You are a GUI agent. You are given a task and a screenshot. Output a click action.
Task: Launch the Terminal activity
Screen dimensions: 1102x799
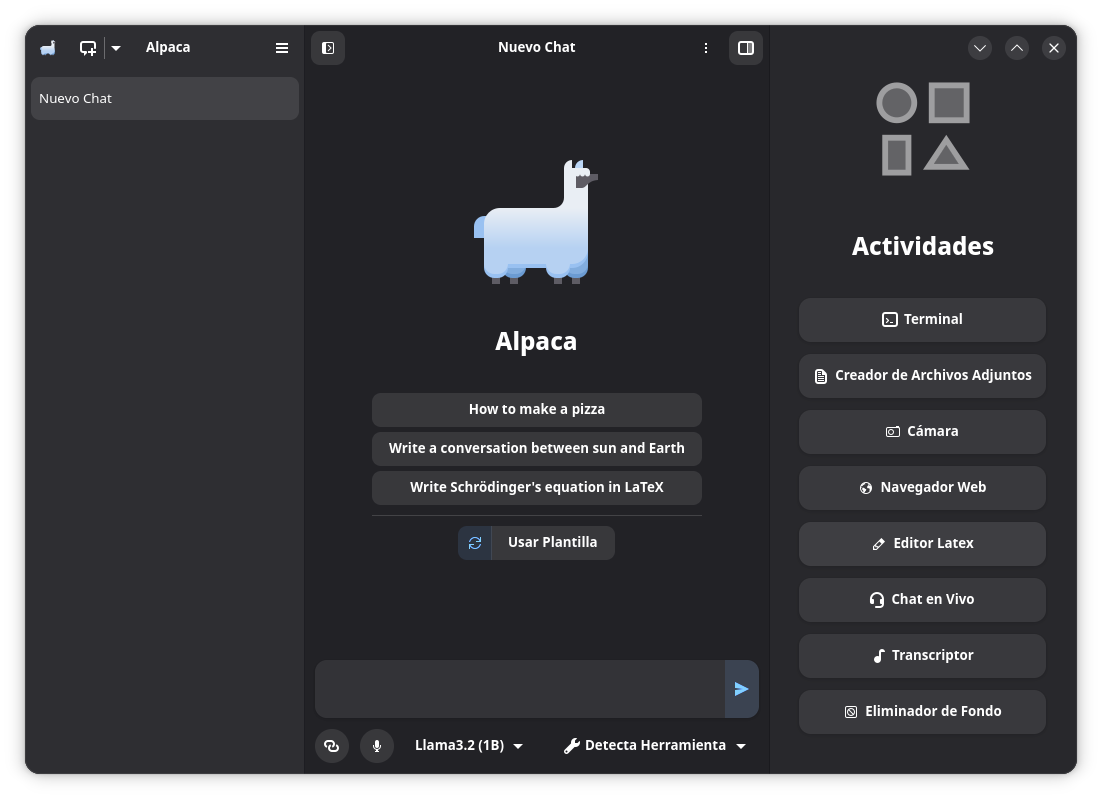922,320
